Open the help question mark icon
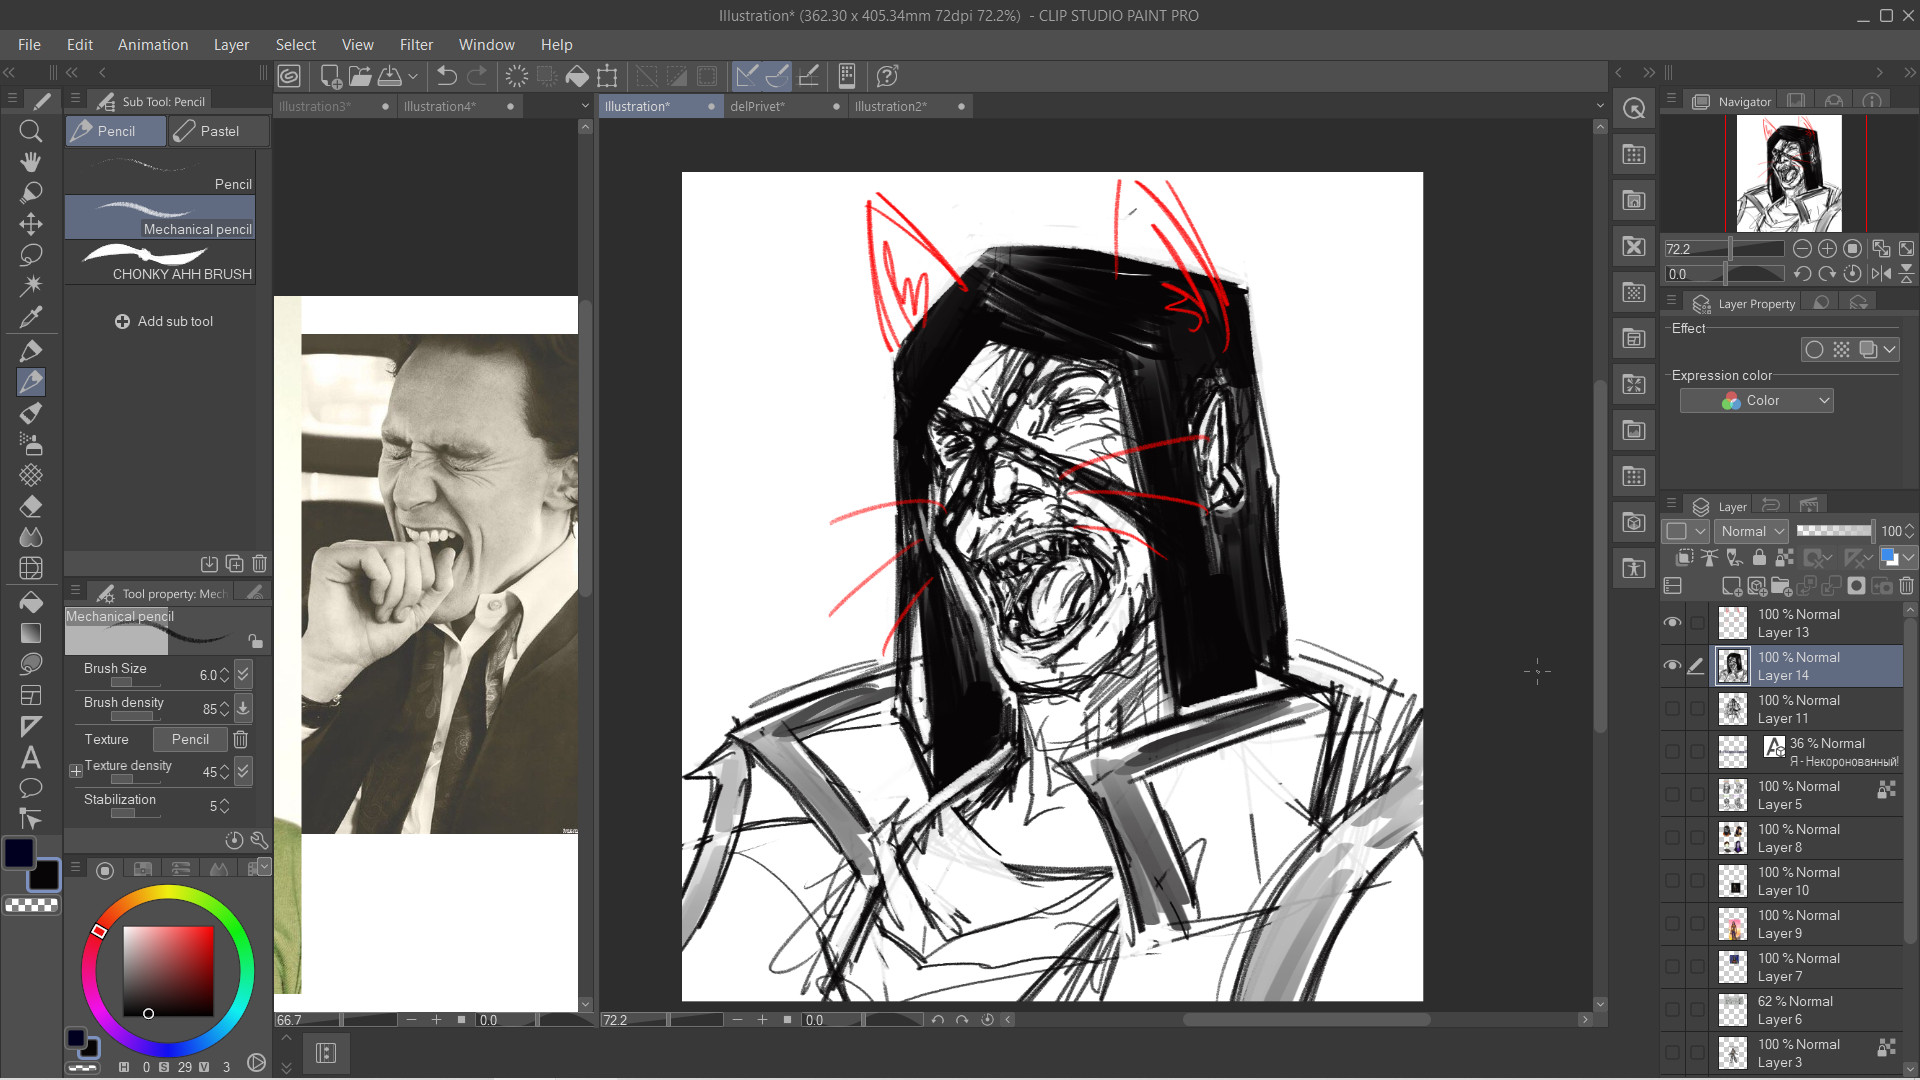 click(887, 76)
